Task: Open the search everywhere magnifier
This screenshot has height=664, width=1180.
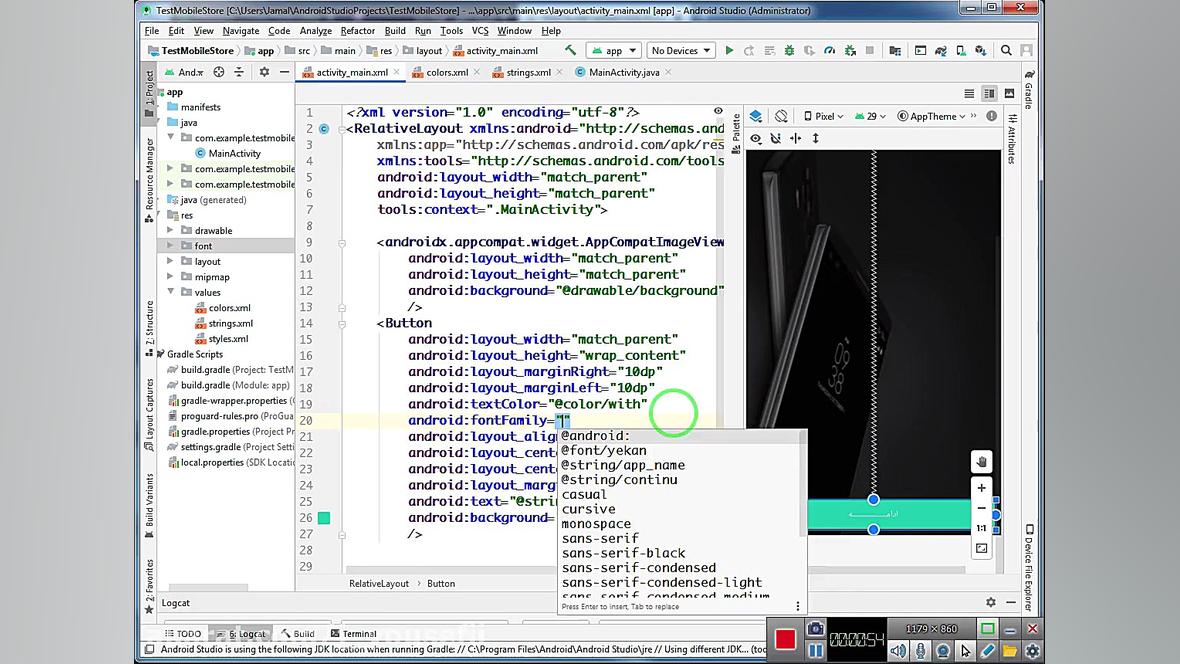Action: 1006,51
